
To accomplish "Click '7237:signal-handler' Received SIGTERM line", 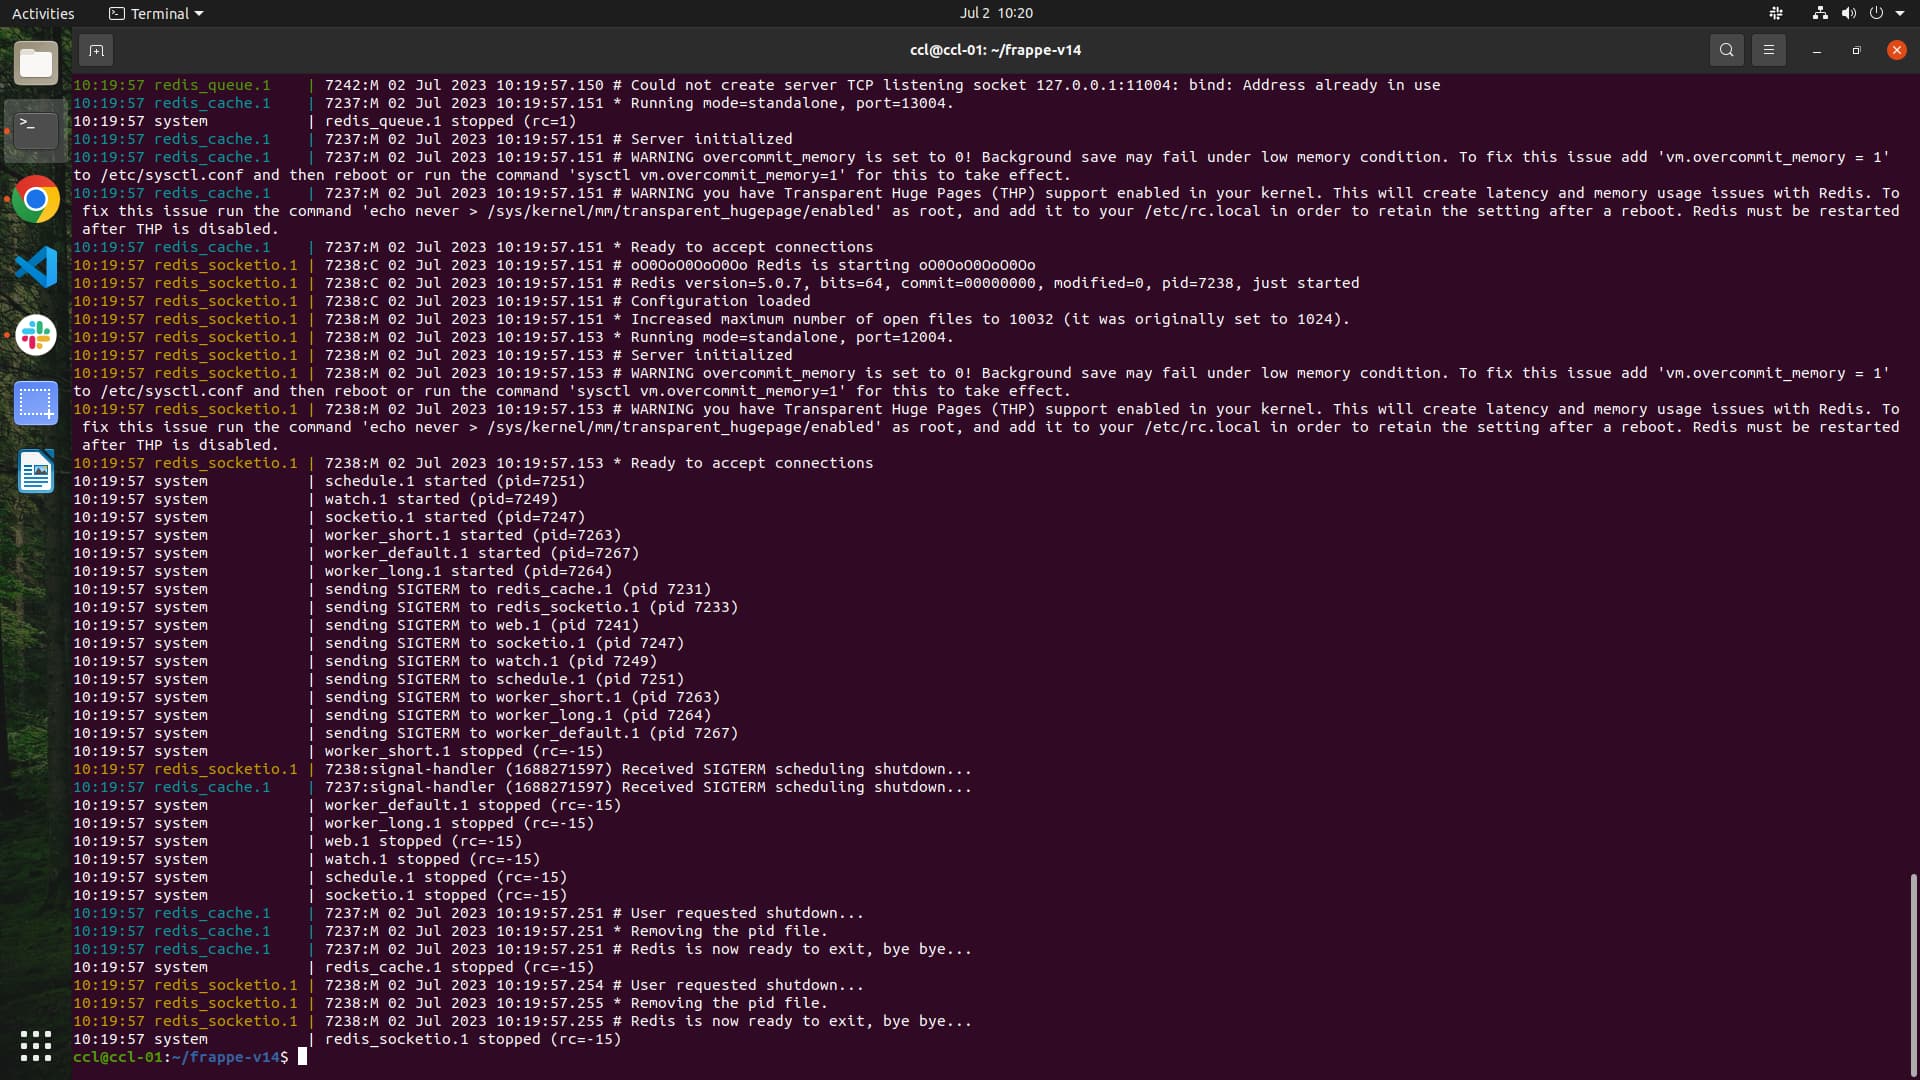I will point(648,787).
